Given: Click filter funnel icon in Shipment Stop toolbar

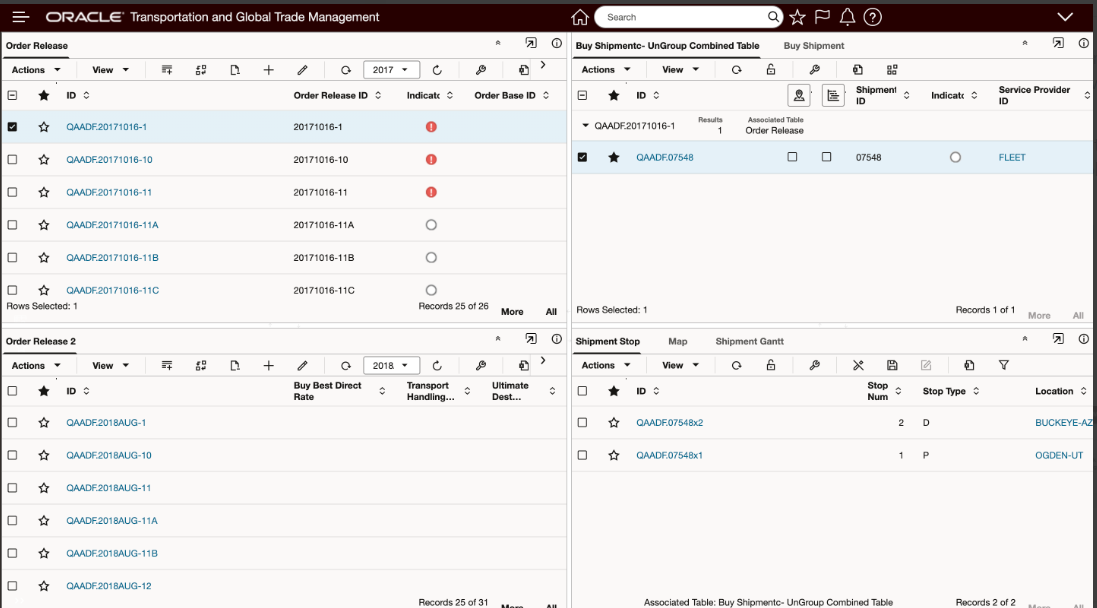Looking at the screenshot, I should coord(1003,365).
